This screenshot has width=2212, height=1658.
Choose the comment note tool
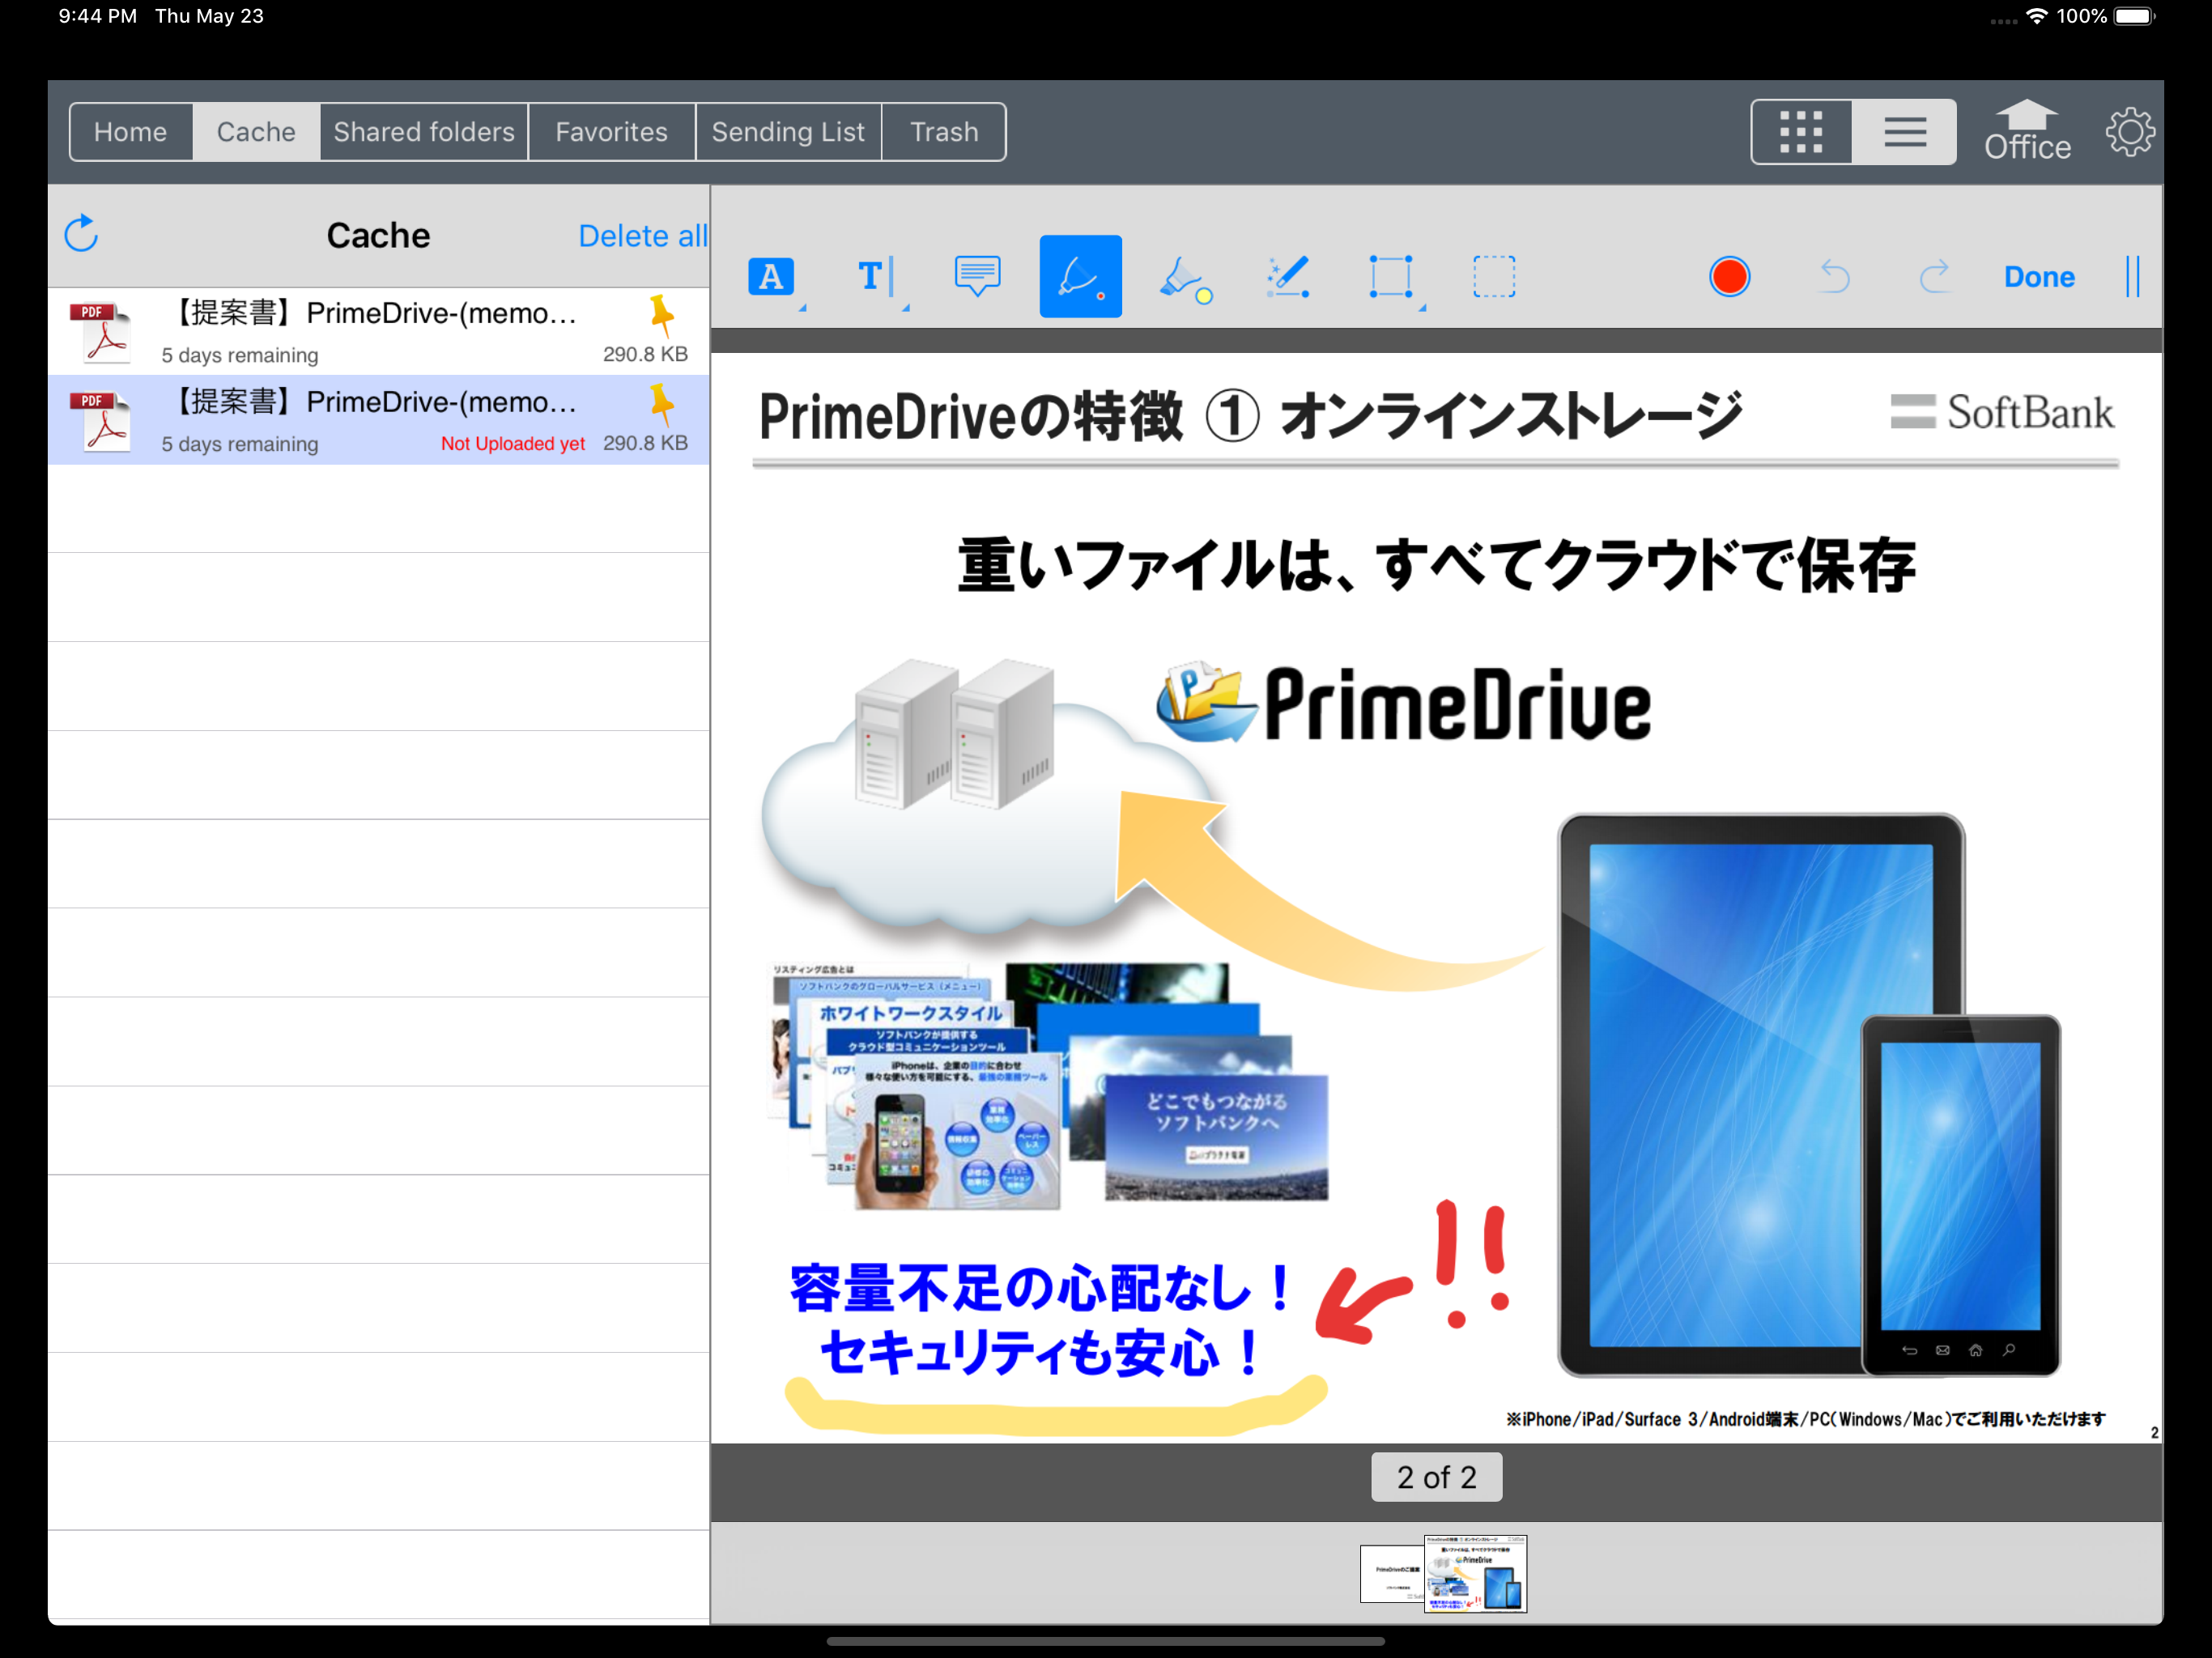[x=977, y=277]
